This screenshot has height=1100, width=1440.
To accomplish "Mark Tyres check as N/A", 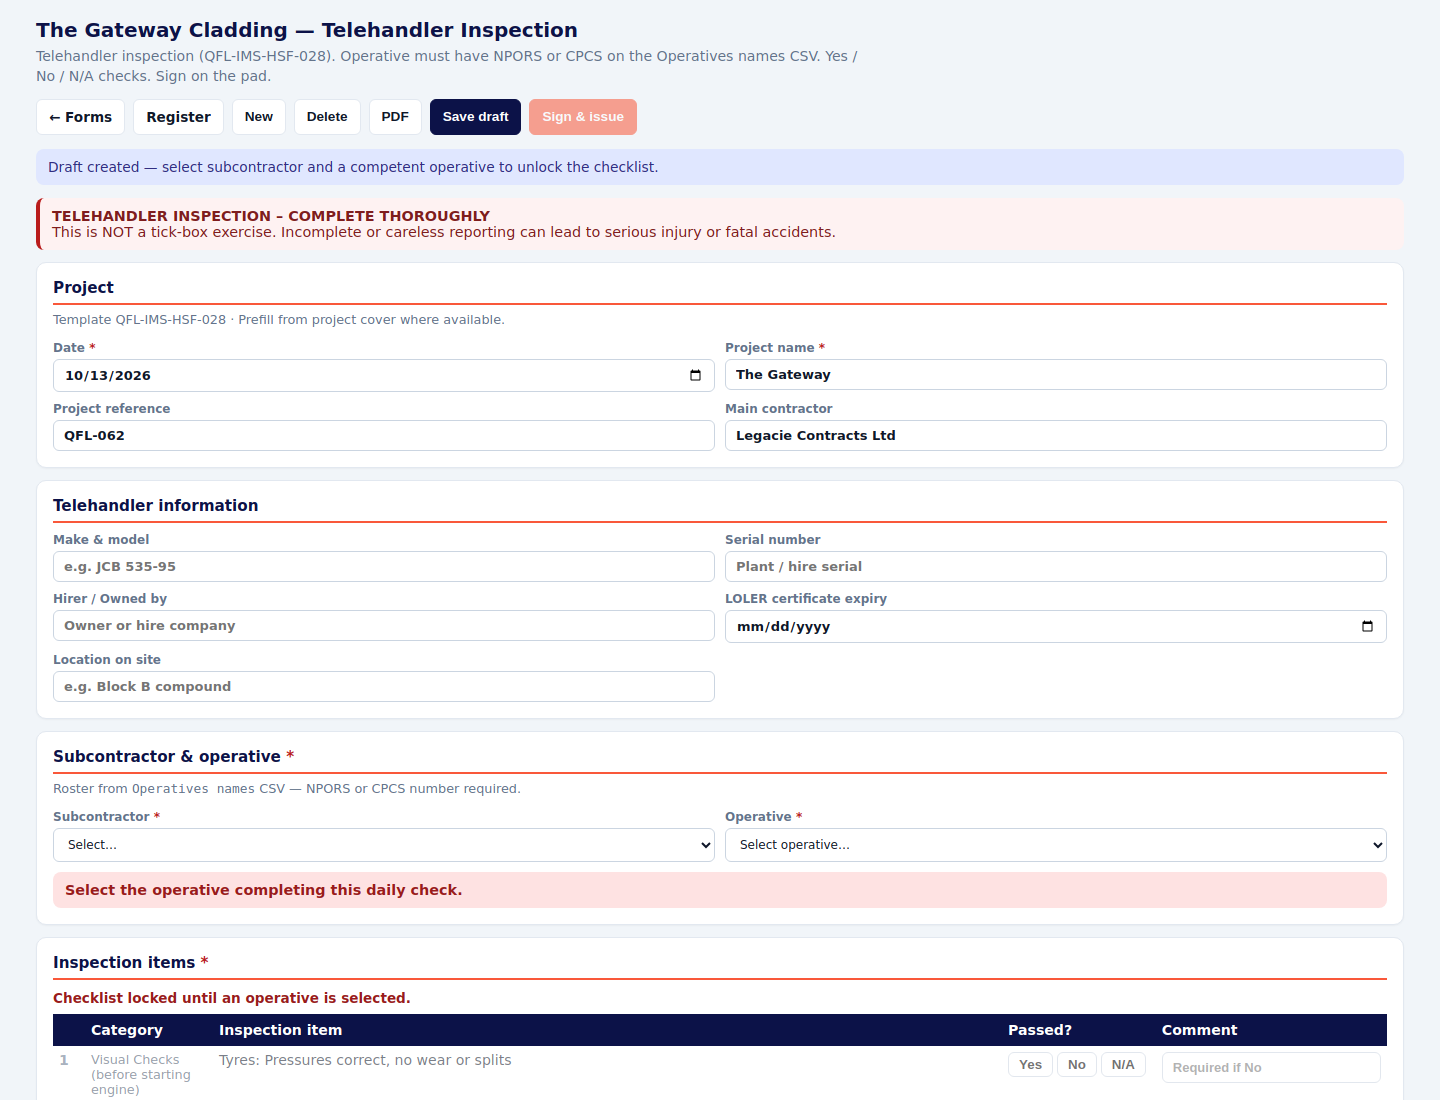I will [1123, 1065].
